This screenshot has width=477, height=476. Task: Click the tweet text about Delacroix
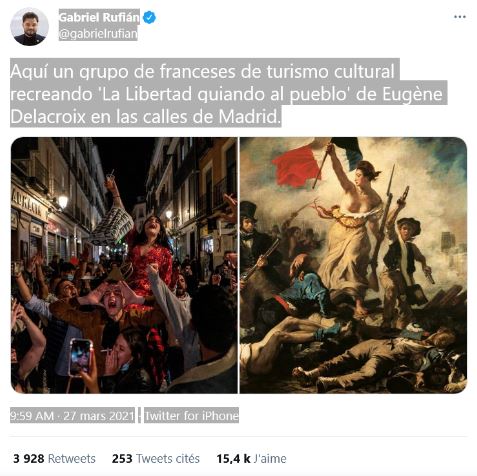tap(227, 93)
